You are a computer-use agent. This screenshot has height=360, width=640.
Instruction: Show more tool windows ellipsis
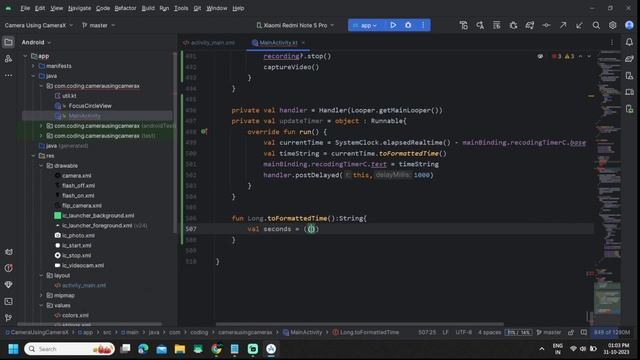pos(8,76)
